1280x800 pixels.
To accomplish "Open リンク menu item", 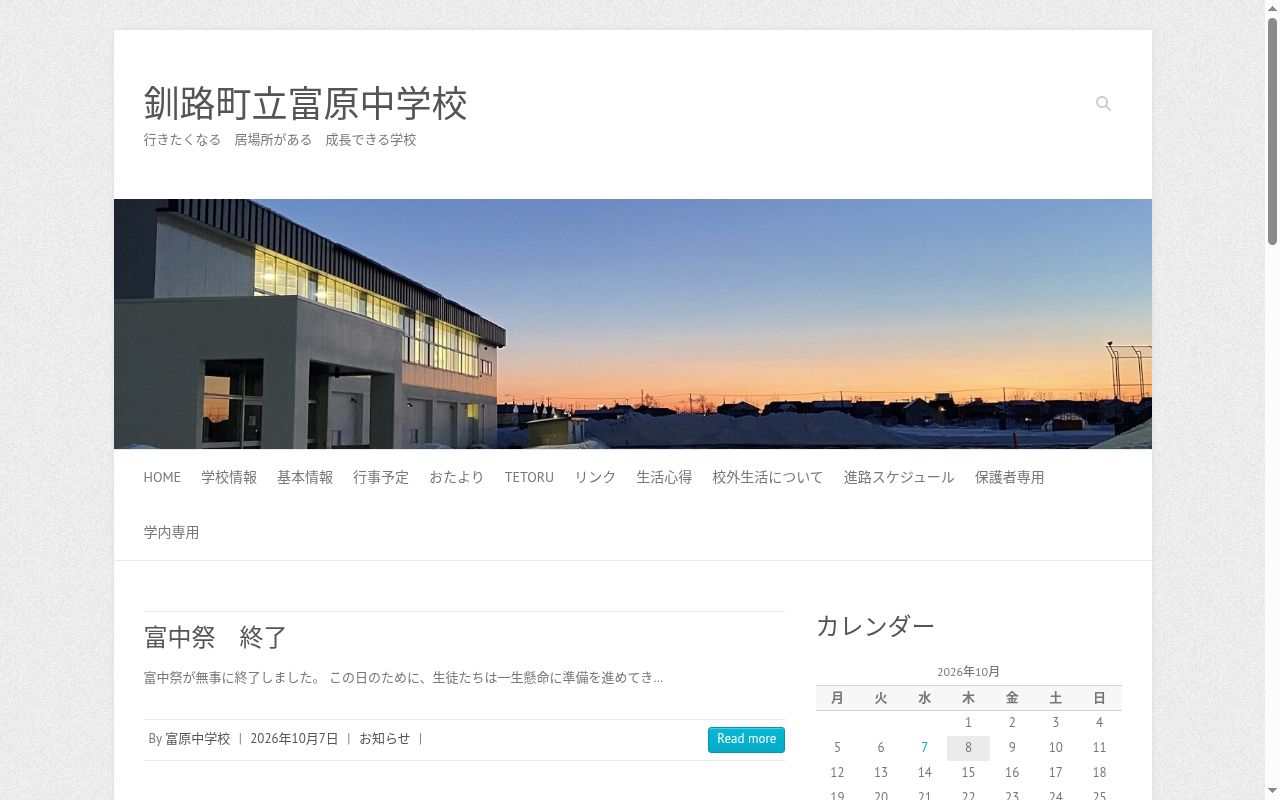I will pyautogui.click(x=595, y=478).
